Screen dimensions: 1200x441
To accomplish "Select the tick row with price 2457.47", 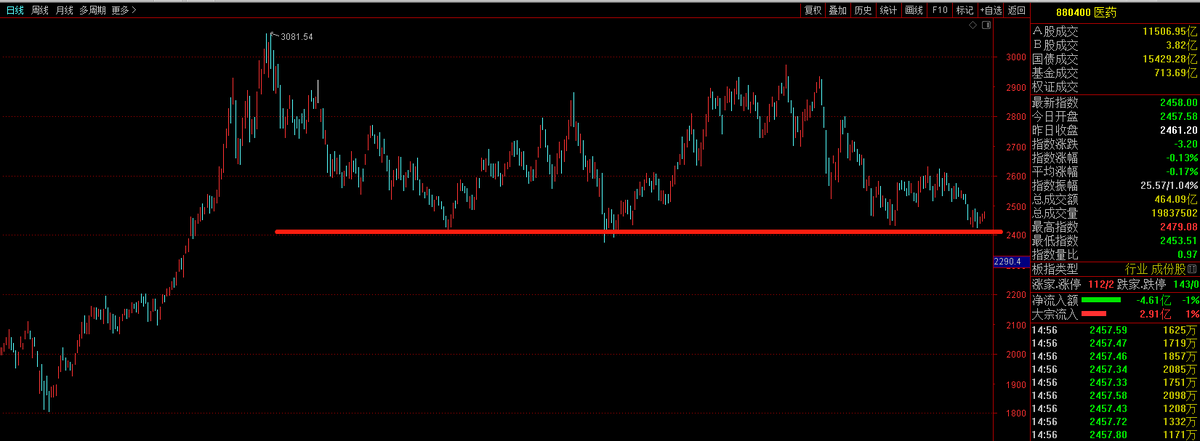I will (1114, 342).
